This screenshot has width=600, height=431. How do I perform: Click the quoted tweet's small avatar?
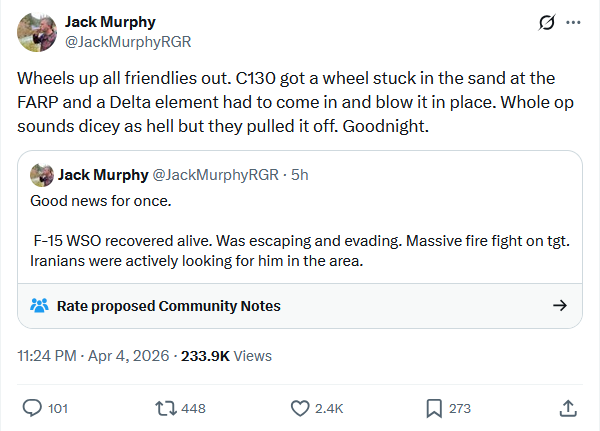point(41,175)
